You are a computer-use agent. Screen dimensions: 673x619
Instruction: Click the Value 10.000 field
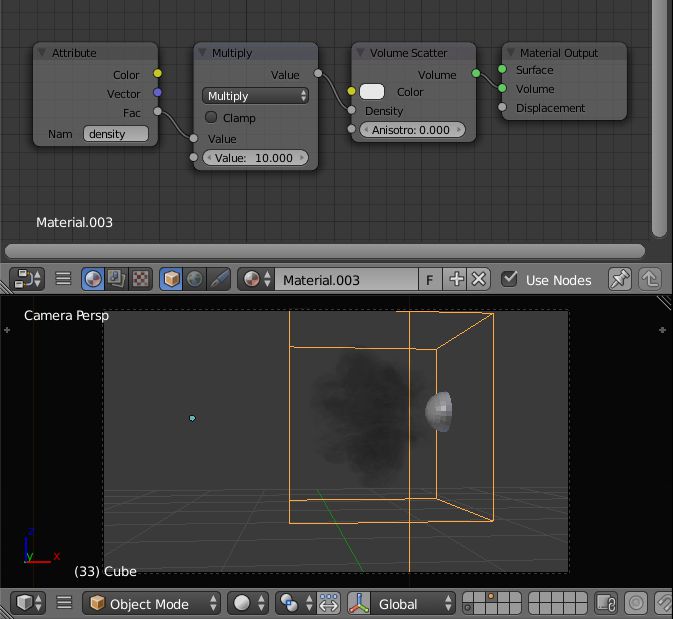point(255,158)
